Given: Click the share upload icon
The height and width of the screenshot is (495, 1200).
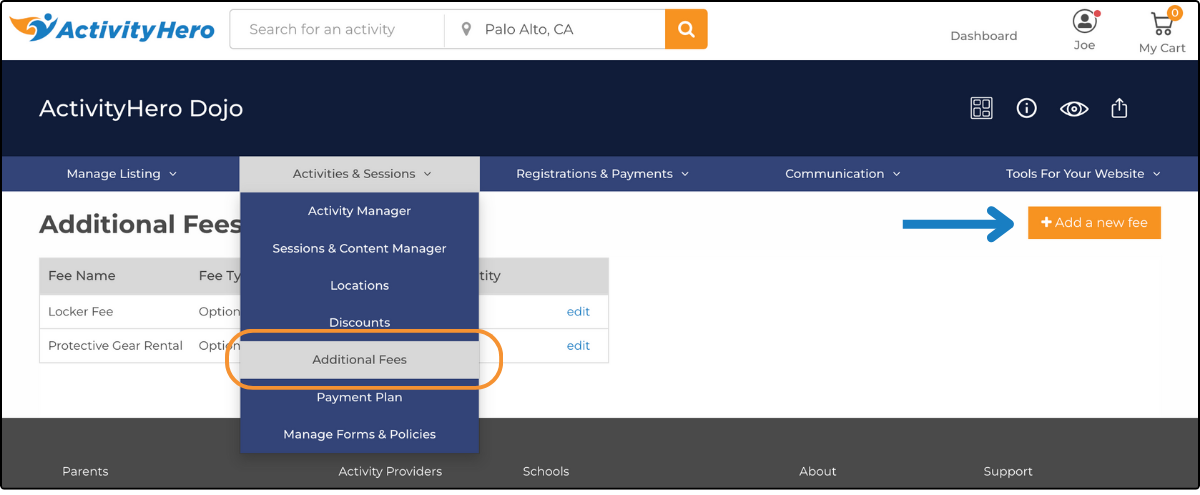Looking at the screenshot, I should [x=1120, y=108].
